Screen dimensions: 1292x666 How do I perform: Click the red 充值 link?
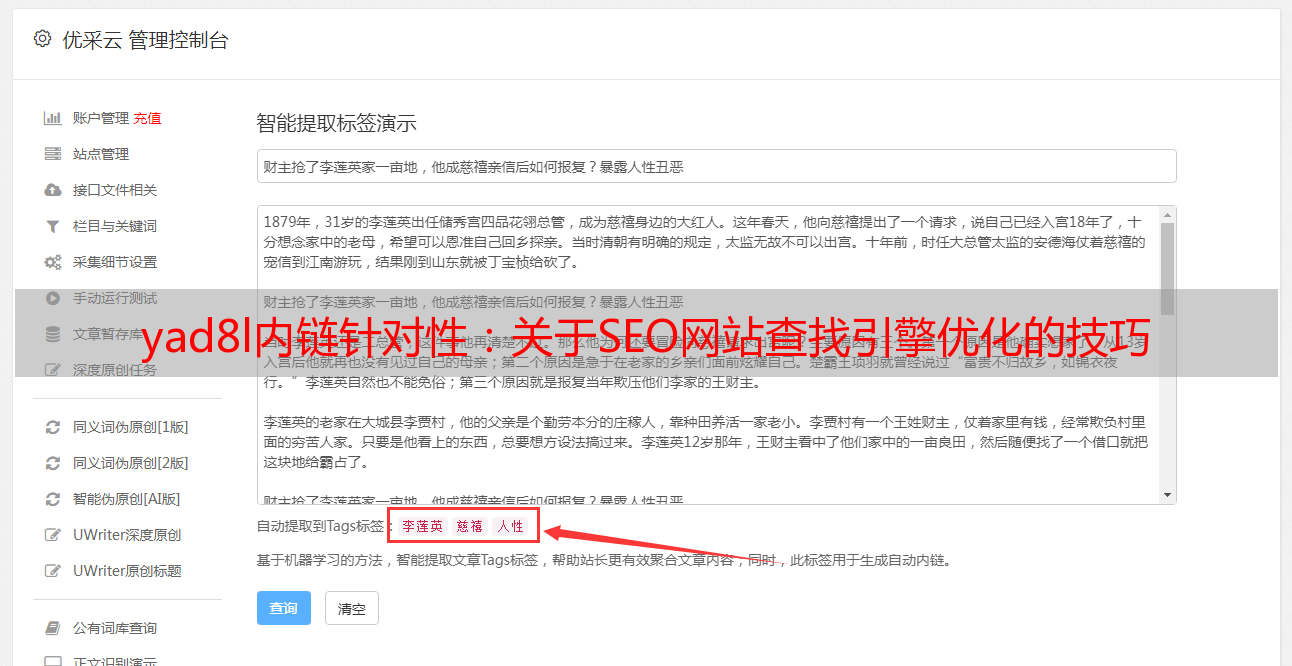pos(147,118)
